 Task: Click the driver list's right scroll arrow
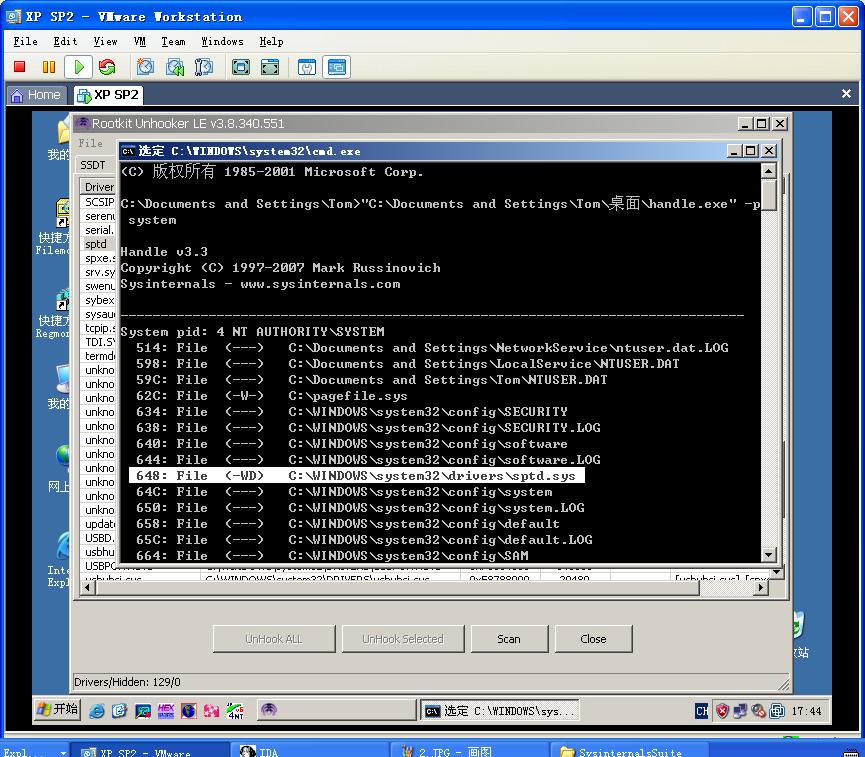tap(761, 588)
